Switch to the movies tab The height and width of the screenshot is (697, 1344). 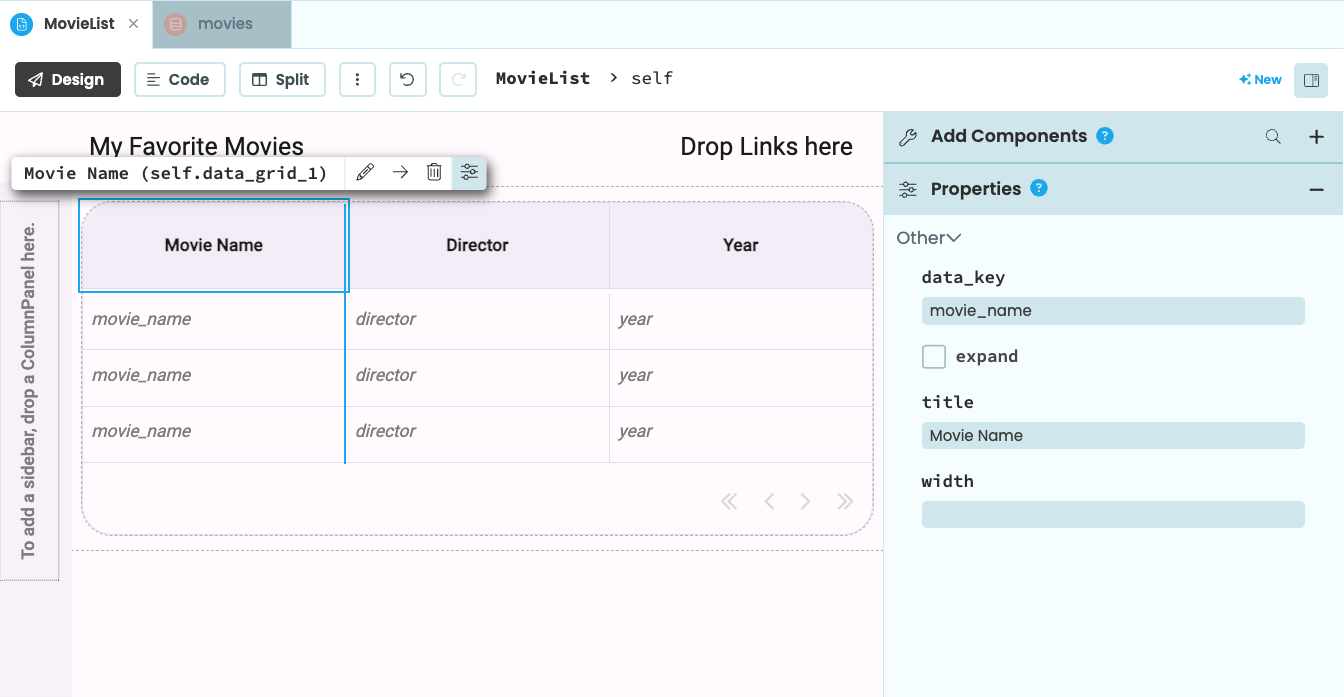pos(222,24)
